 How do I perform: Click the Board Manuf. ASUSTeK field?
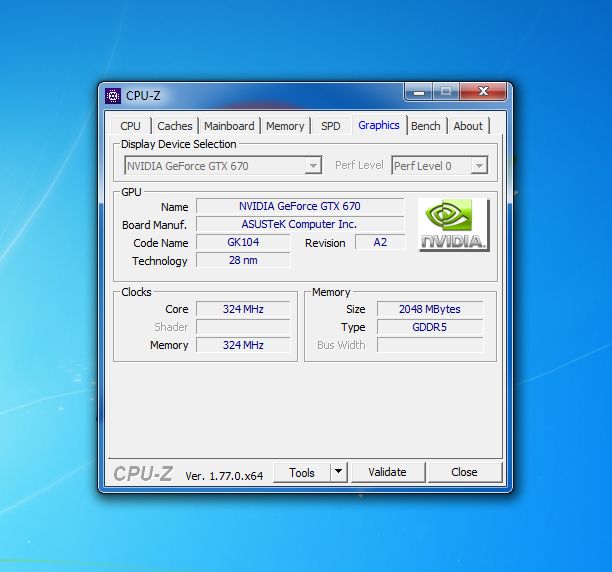[300, 224]
